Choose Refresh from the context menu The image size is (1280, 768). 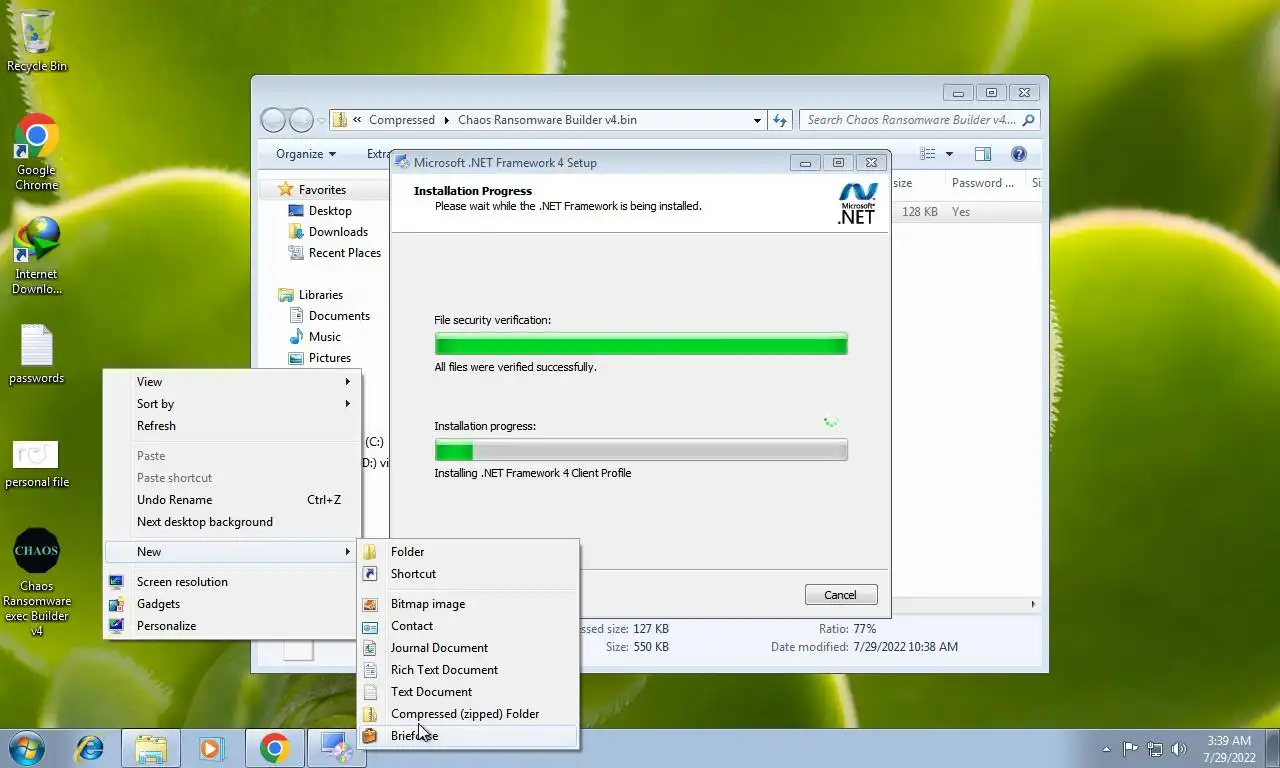(232, 426)
